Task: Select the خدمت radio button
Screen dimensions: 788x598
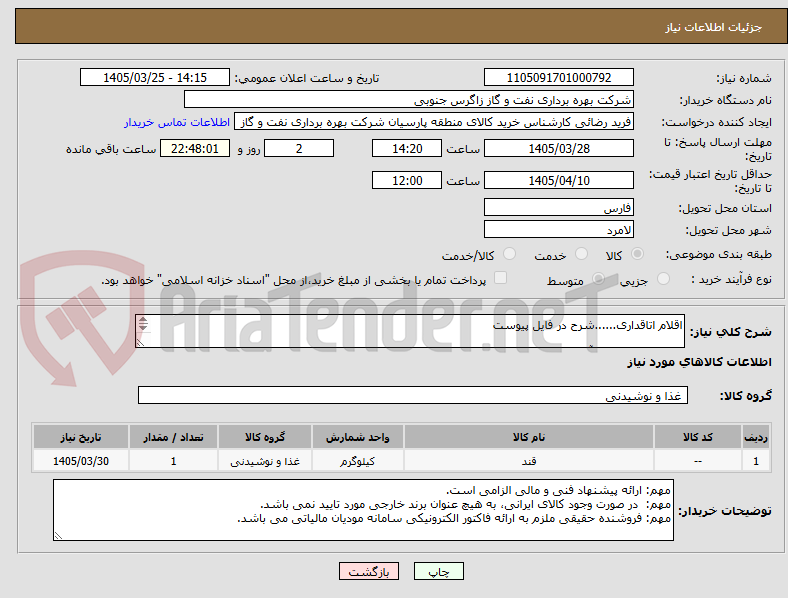Action: click(x=581, y=254)
